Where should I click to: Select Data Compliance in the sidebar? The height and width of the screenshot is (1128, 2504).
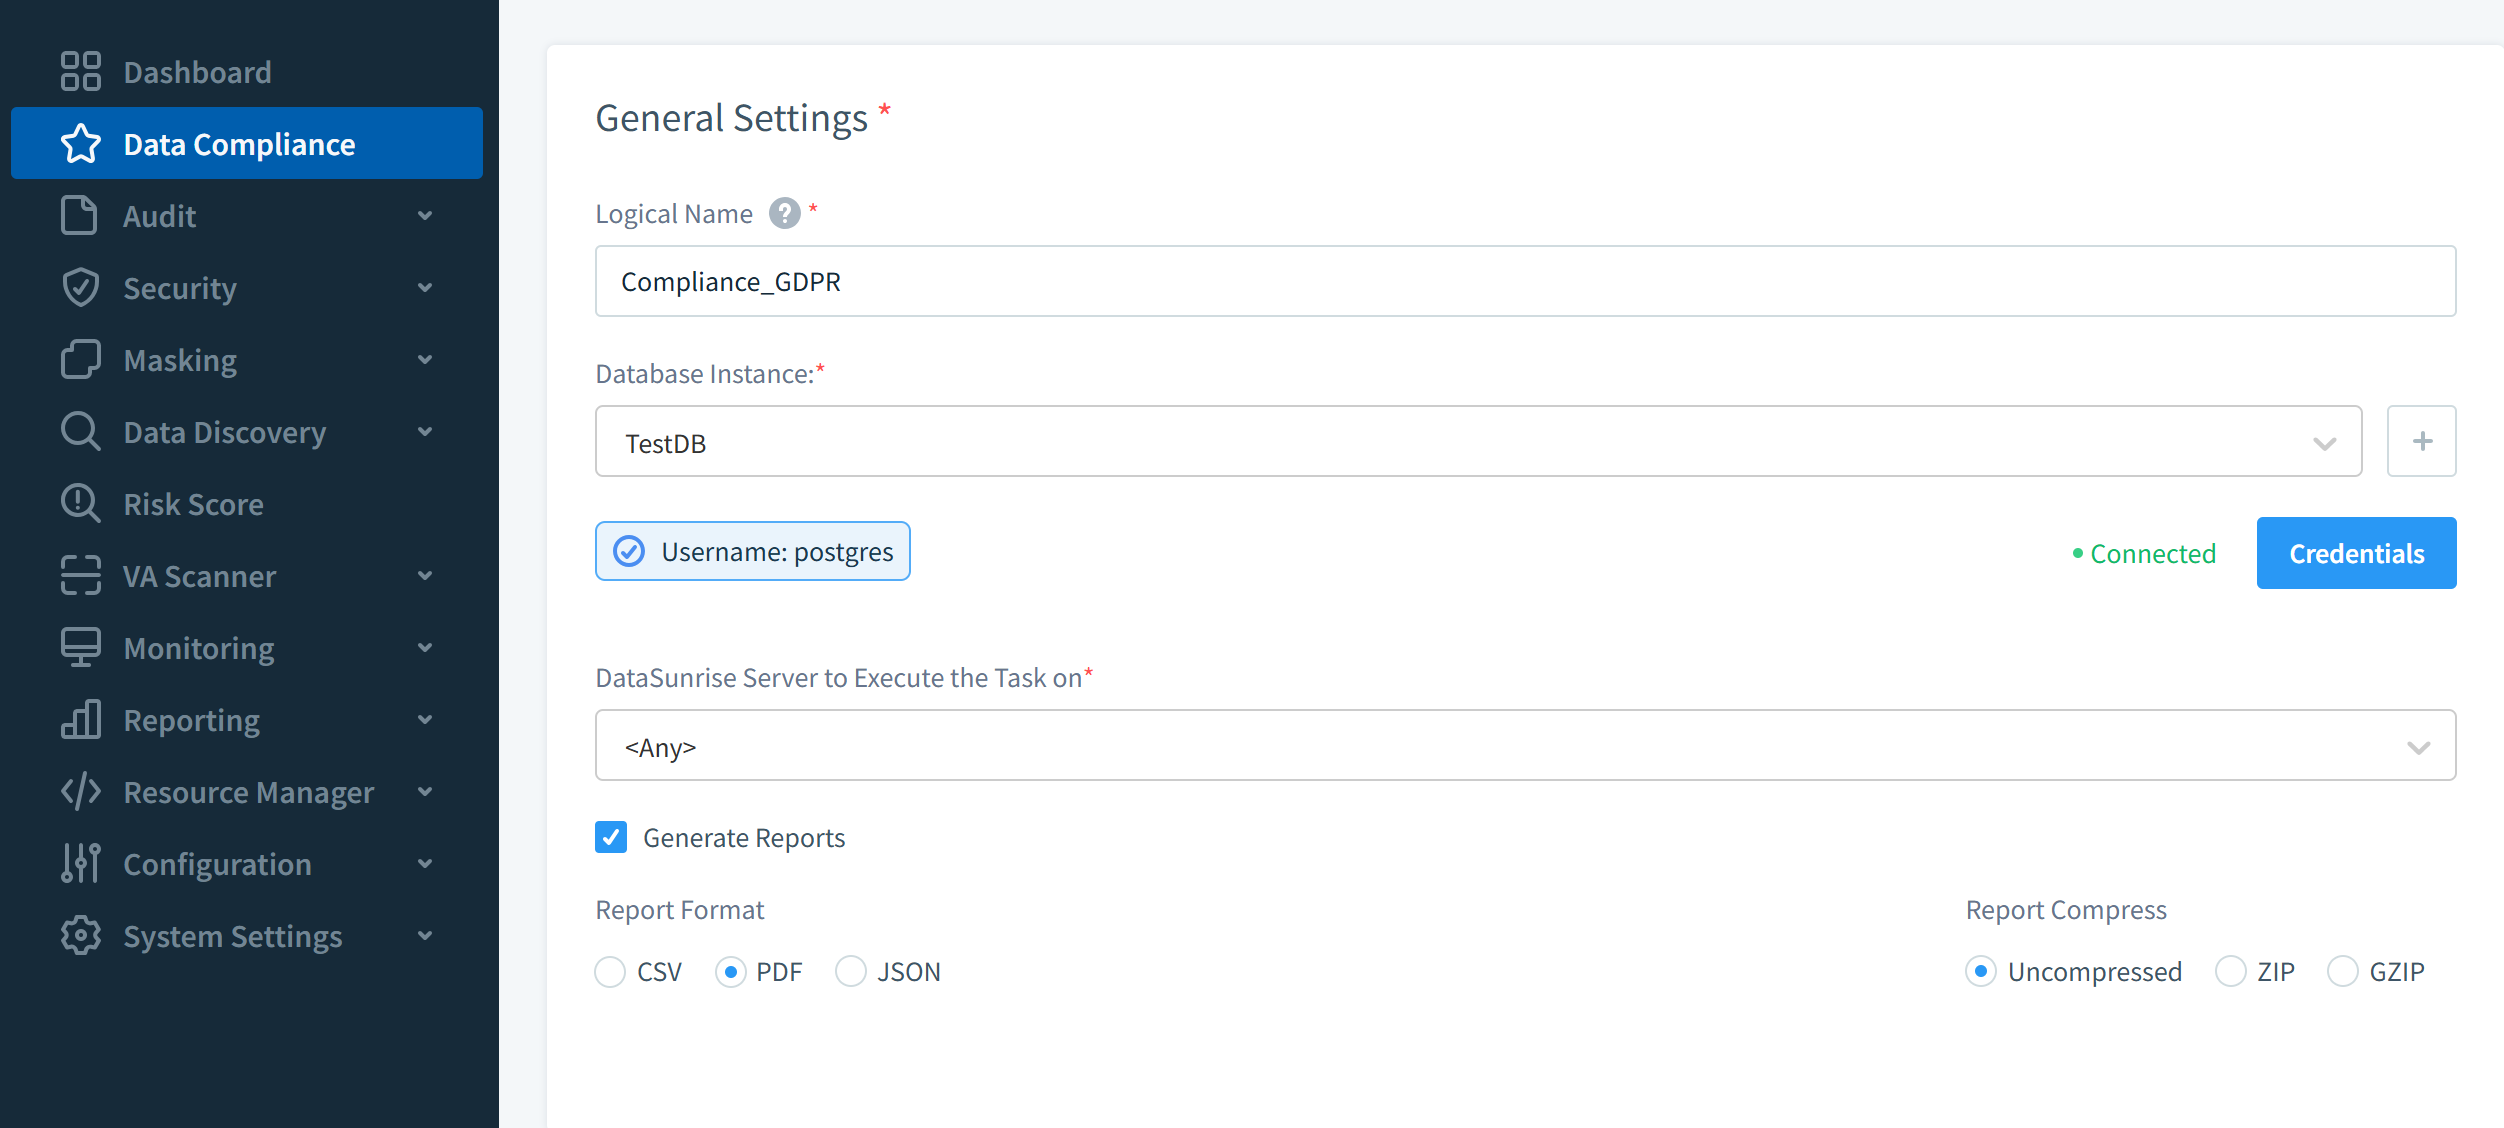tap(239, 143)
